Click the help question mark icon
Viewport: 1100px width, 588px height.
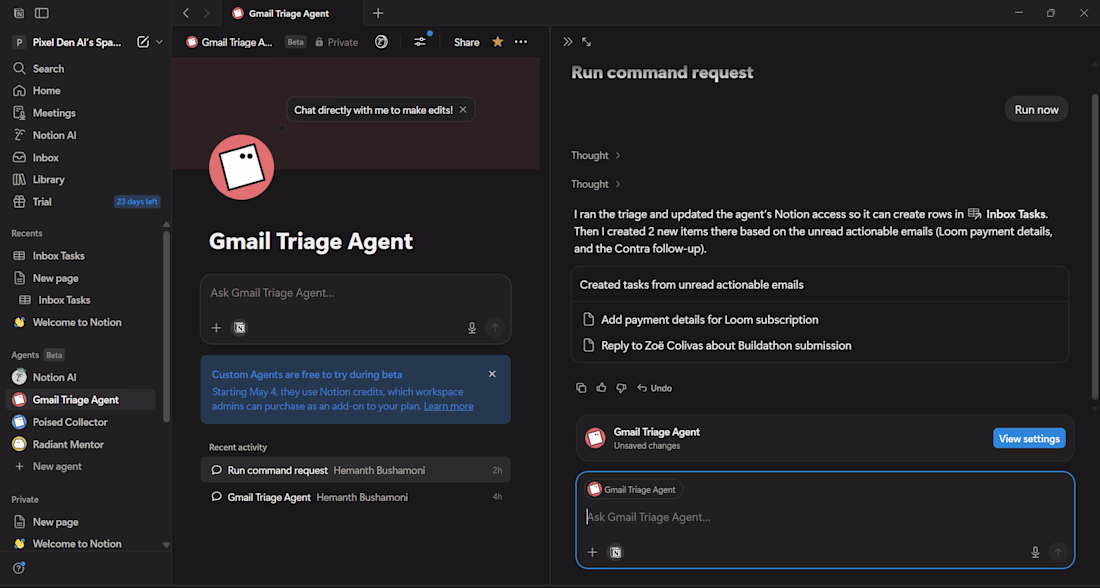click(19, 568)
